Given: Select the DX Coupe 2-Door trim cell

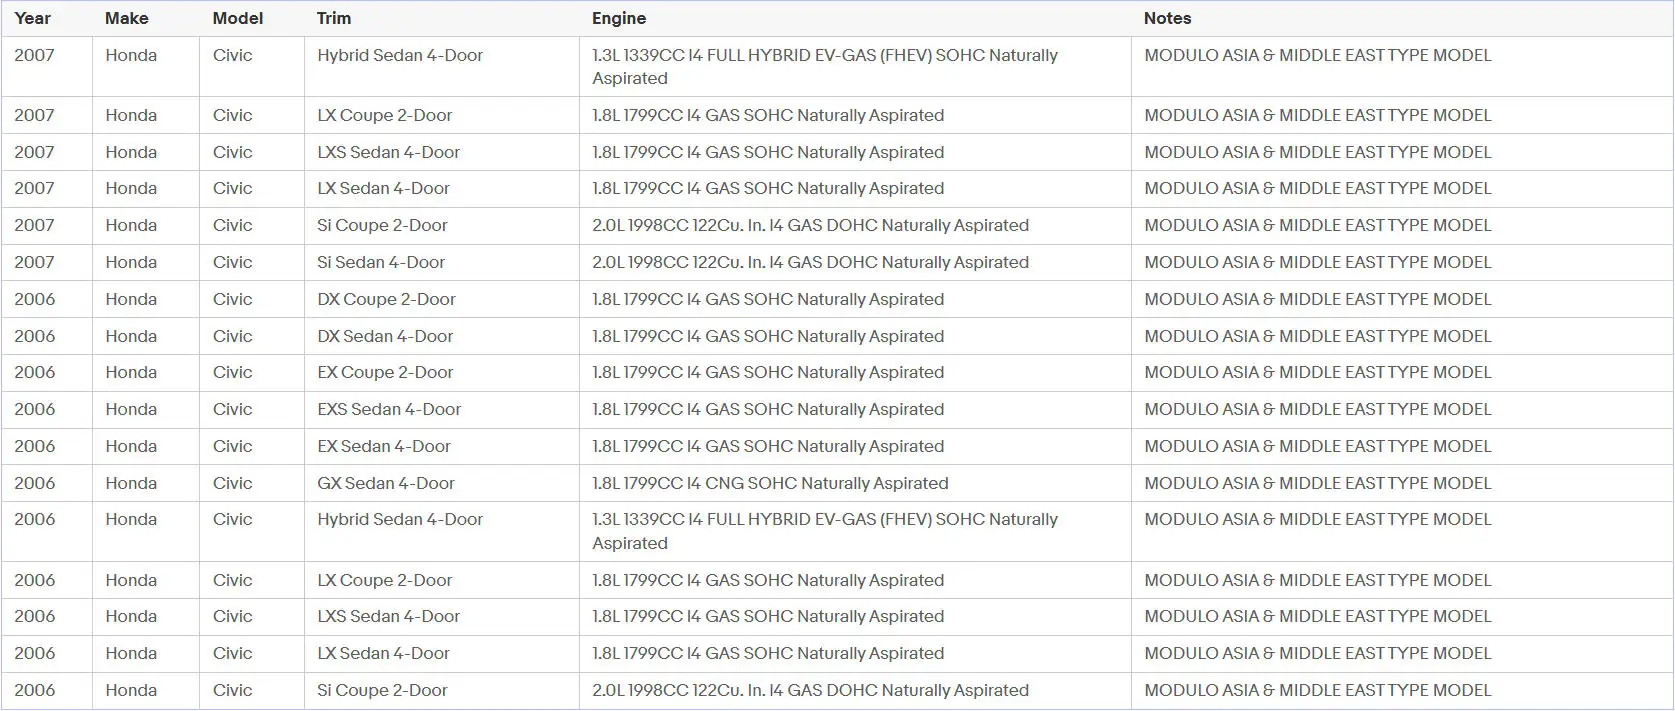Looking at the screenshot, I should (386, 299).
